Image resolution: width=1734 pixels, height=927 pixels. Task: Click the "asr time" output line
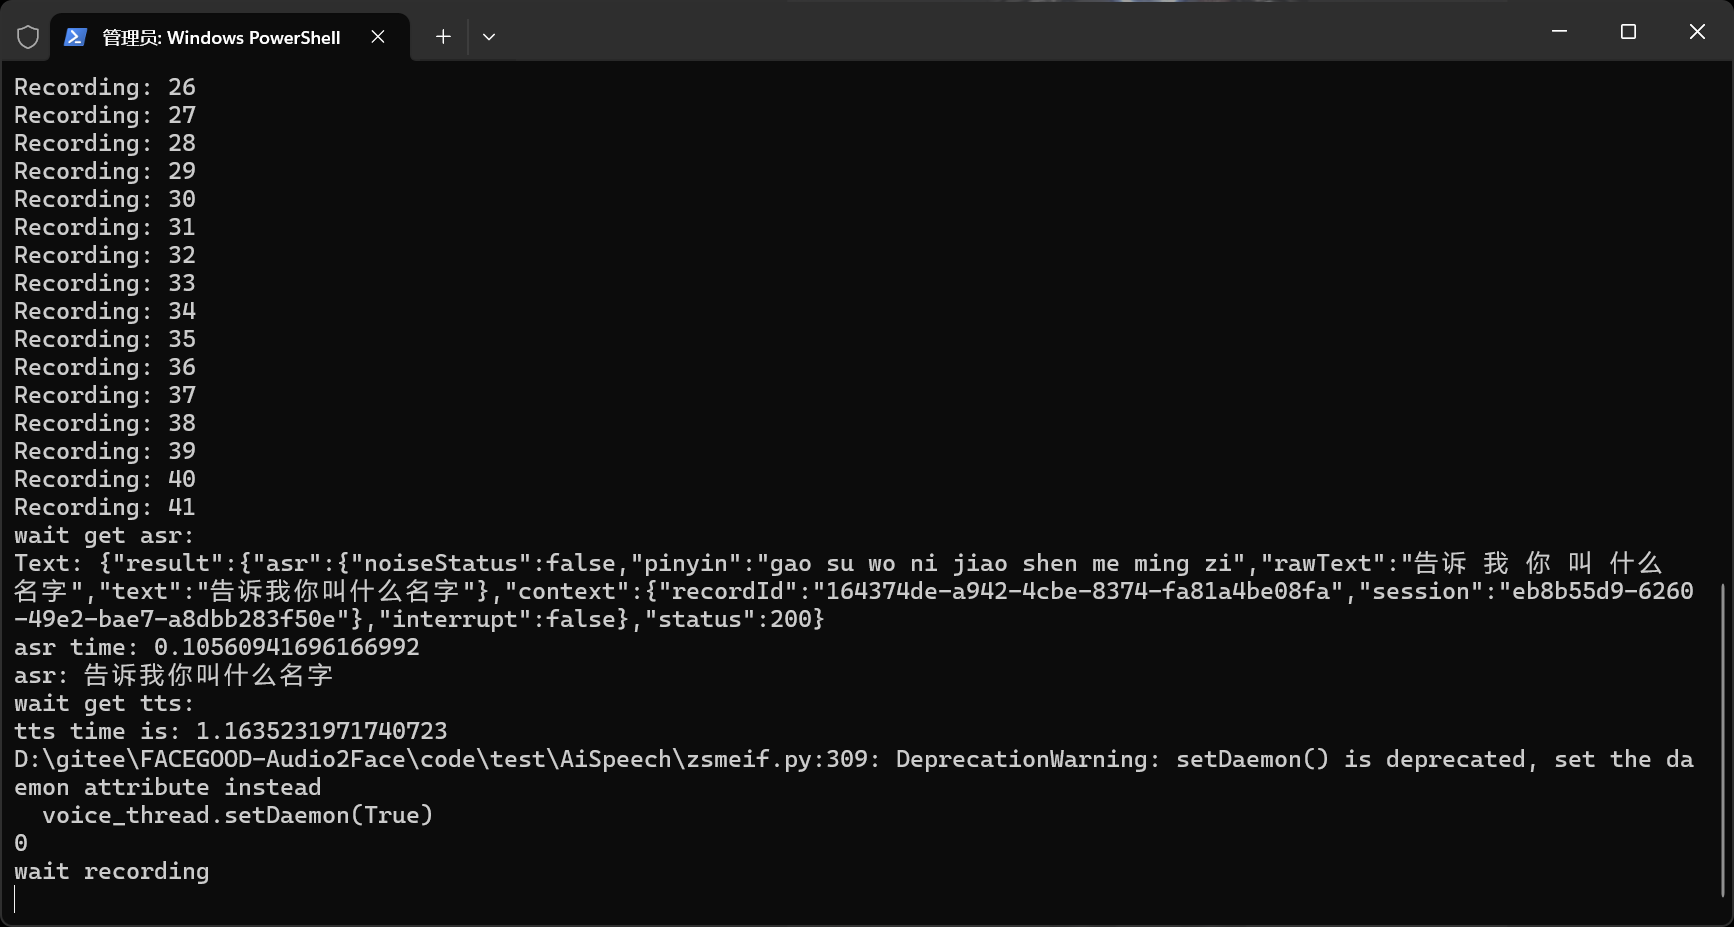pos(217,647)
